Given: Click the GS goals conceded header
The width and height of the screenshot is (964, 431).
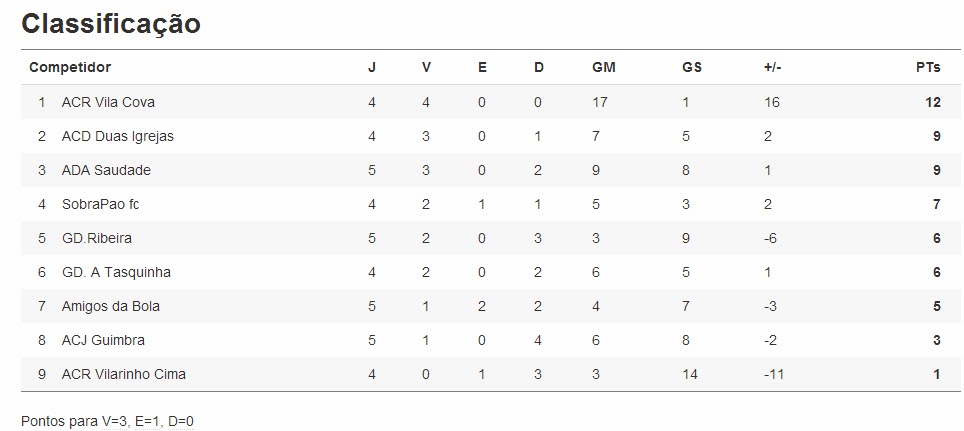Looking at the screenshot, I should 691,67.
